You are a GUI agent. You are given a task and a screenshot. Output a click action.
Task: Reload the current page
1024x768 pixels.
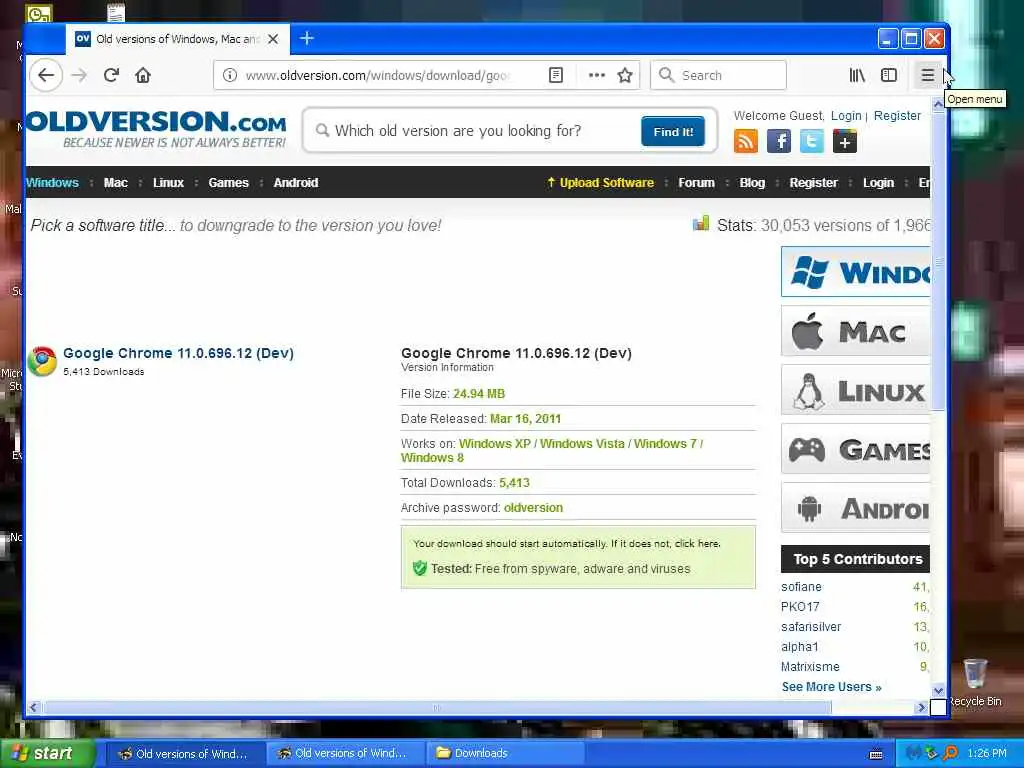(111, 75)
